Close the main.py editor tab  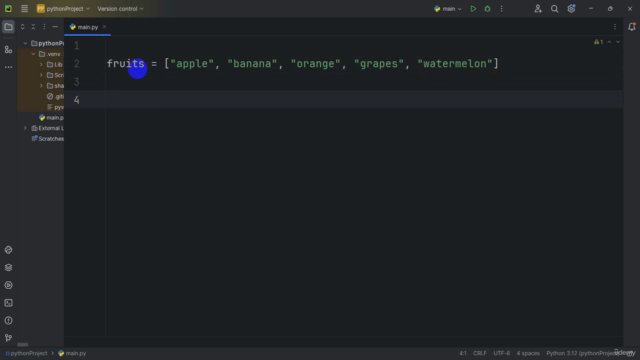pos(104,27)
